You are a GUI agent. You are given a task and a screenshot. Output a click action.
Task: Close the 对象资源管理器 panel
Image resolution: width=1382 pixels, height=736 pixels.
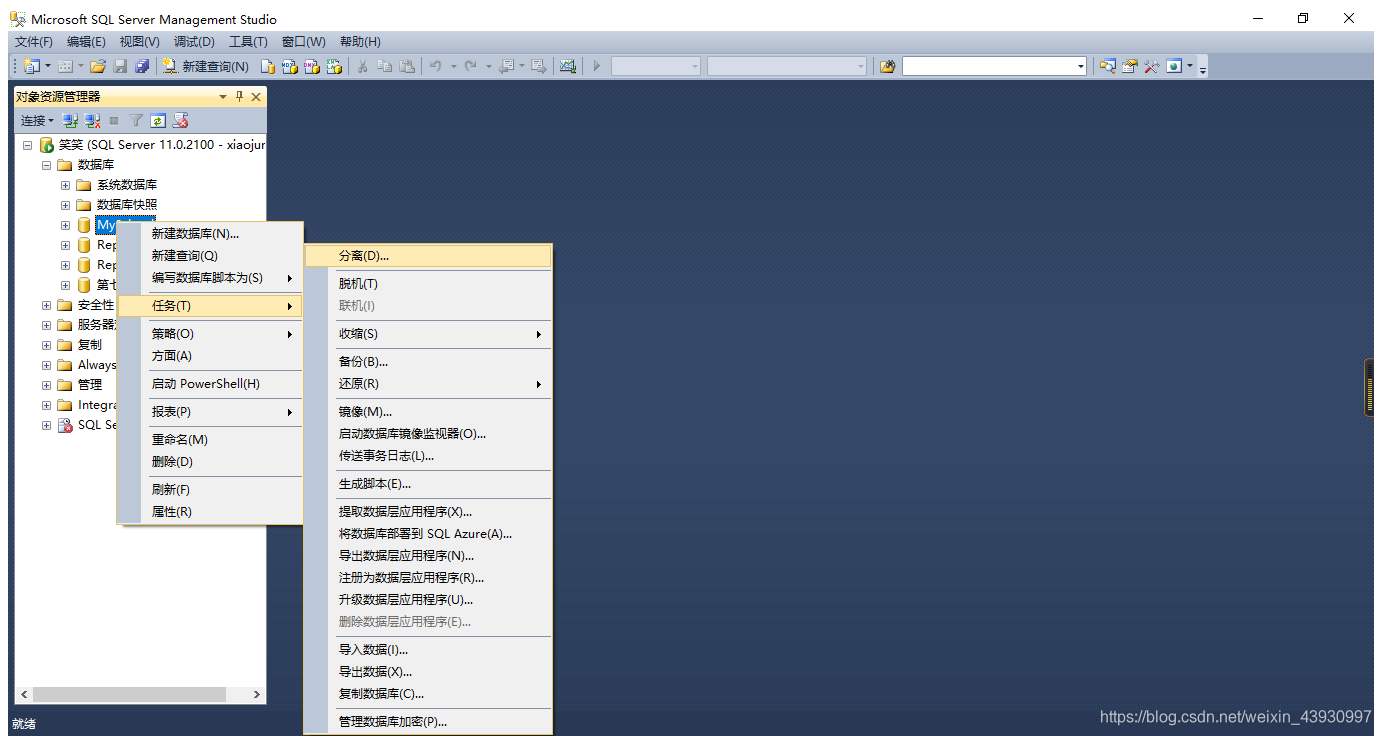coord(256,97)
